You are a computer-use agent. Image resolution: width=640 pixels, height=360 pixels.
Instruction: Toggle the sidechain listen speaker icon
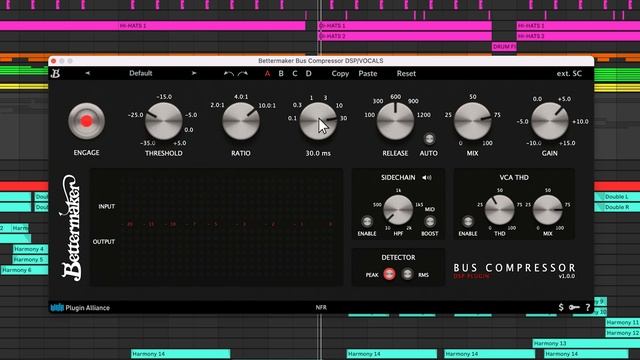427,178
